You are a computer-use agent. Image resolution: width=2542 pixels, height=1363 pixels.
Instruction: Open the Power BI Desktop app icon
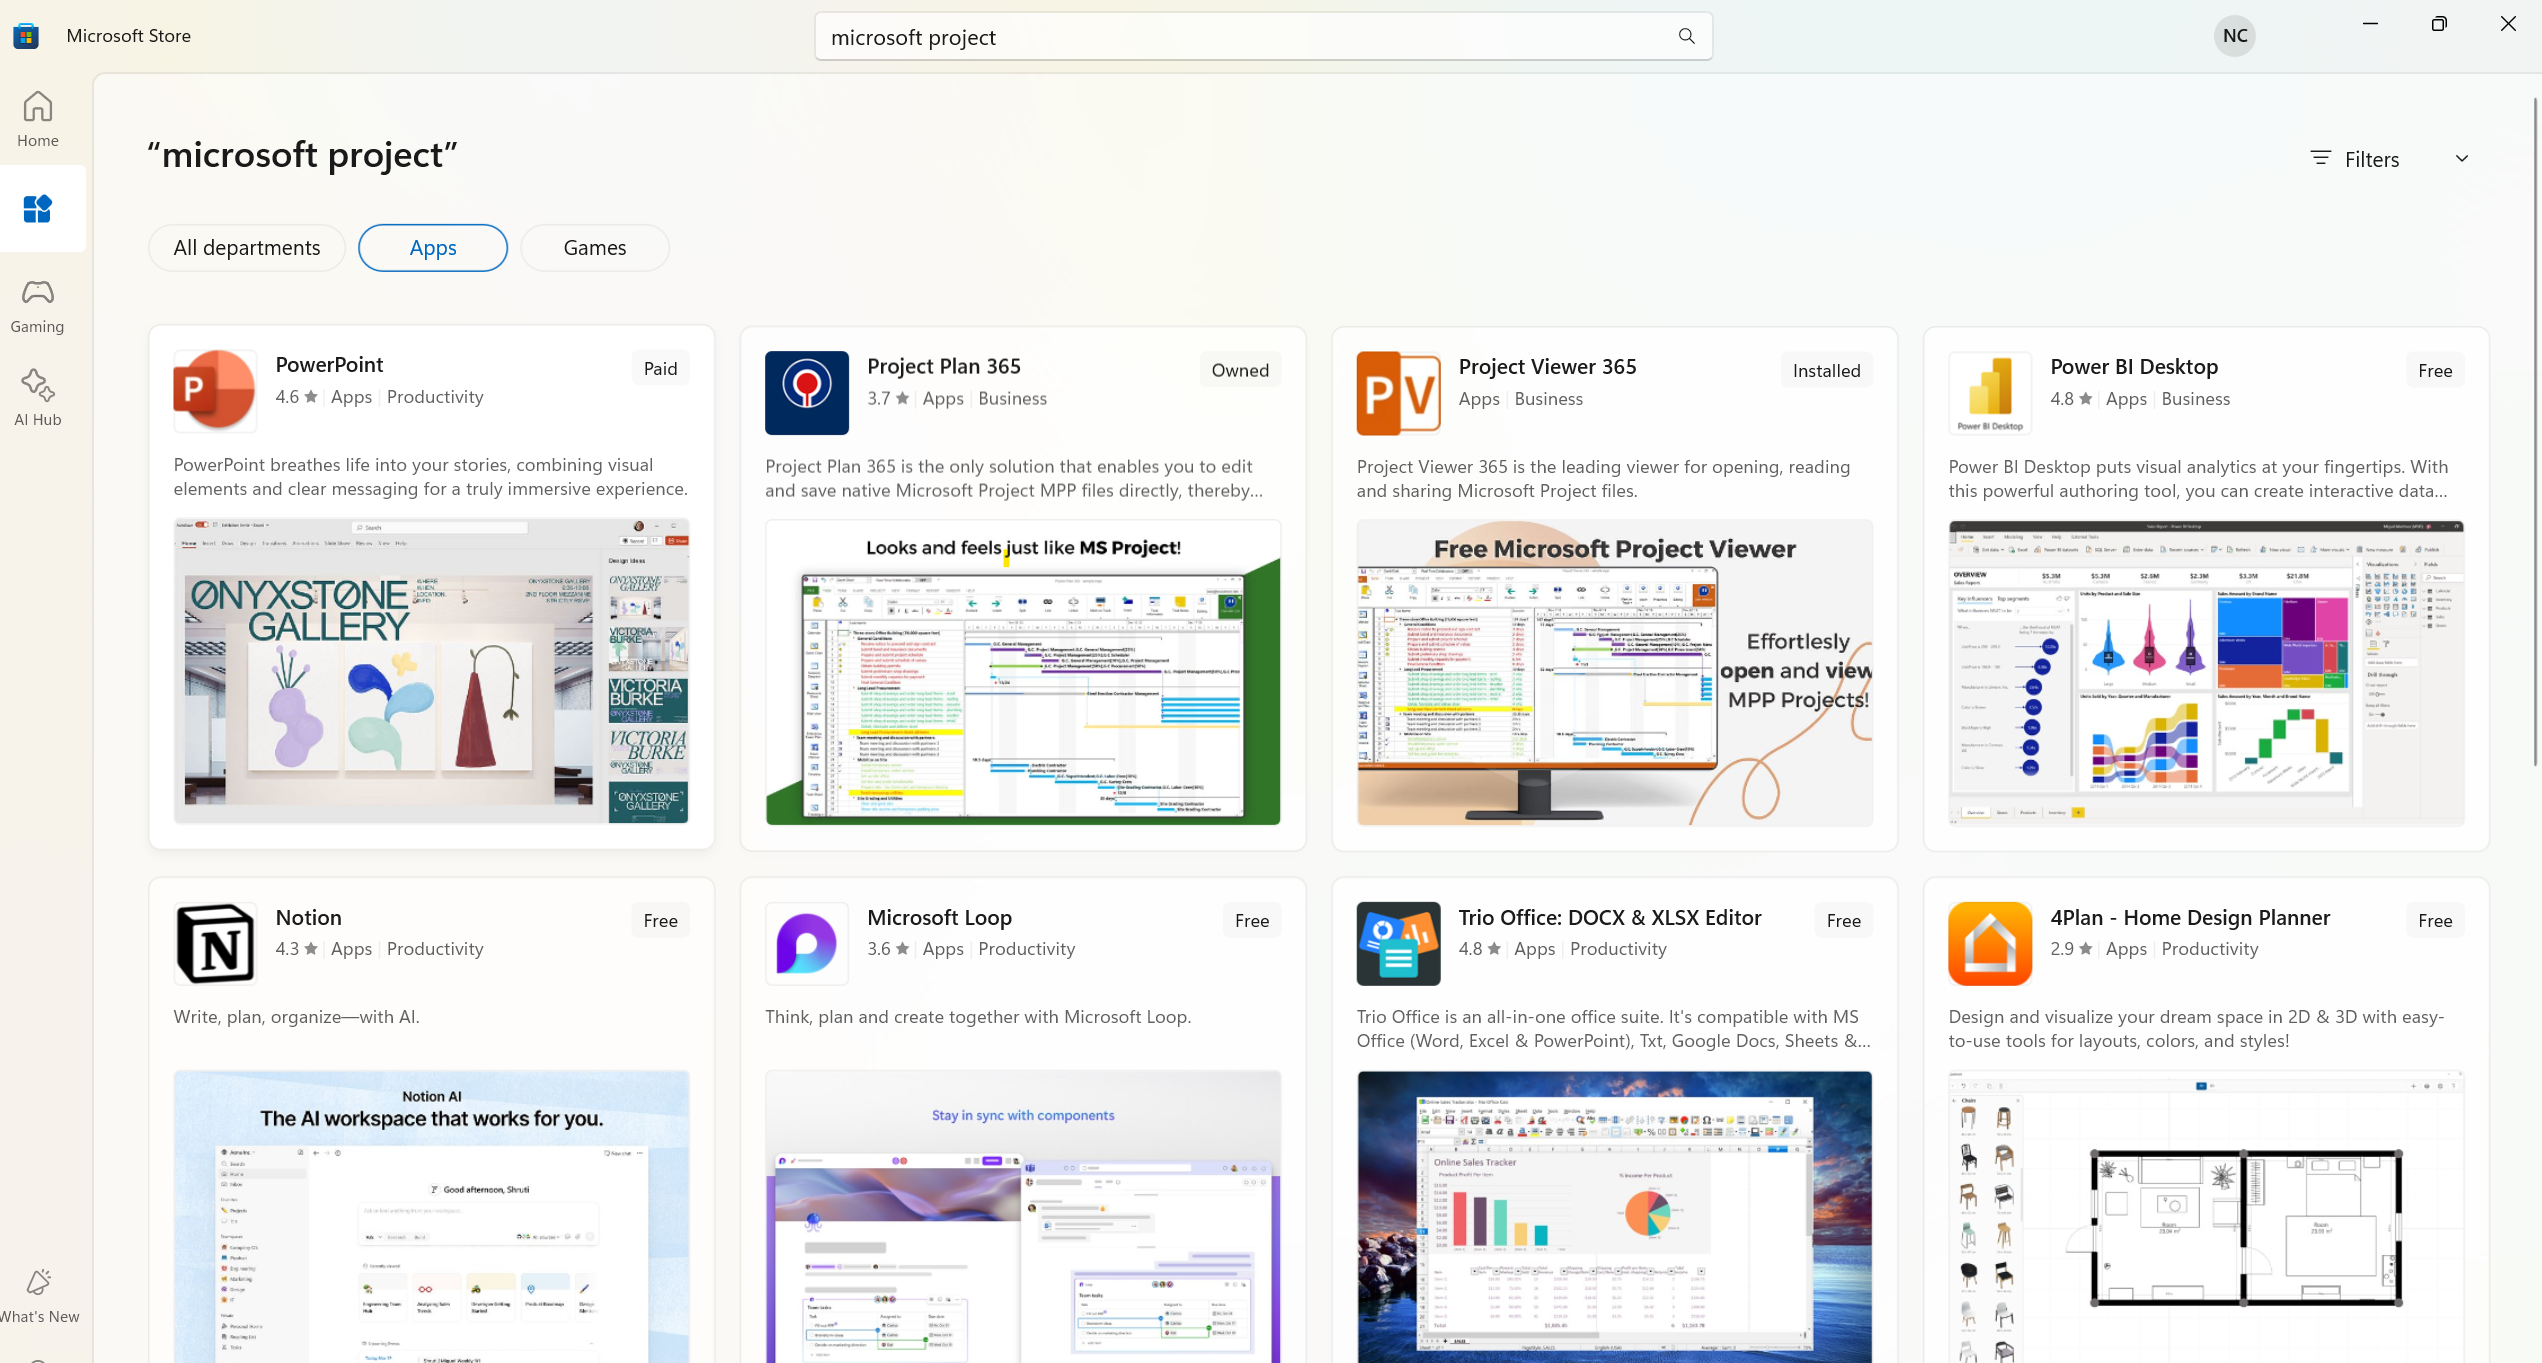coord(1990,393)
